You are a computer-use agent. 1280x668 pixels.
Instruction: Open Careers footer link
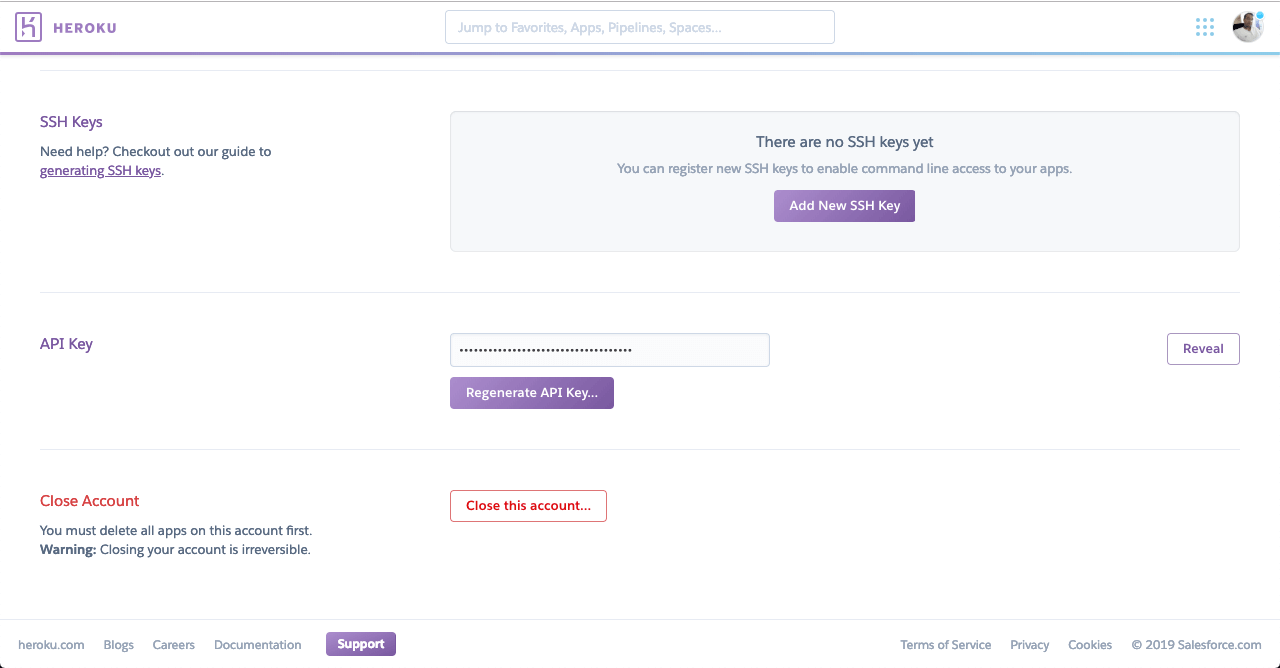[173, 645]
